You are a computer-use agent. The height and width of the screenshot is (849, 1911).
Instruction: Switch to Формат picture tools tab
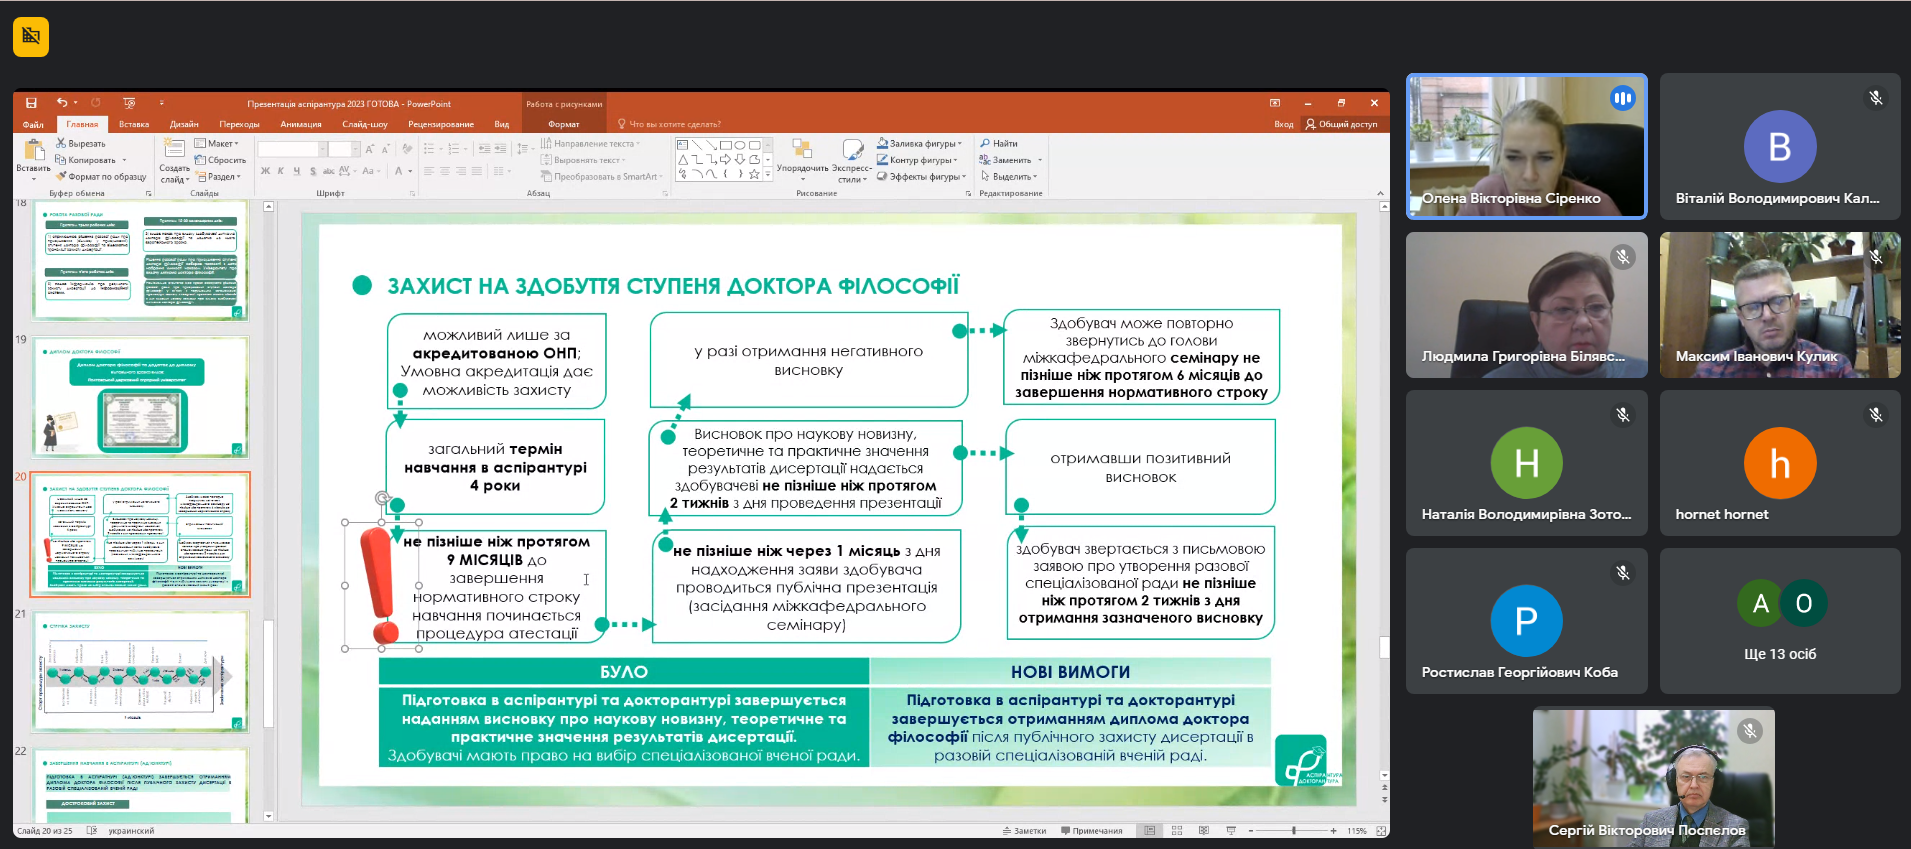click(564, 124)
